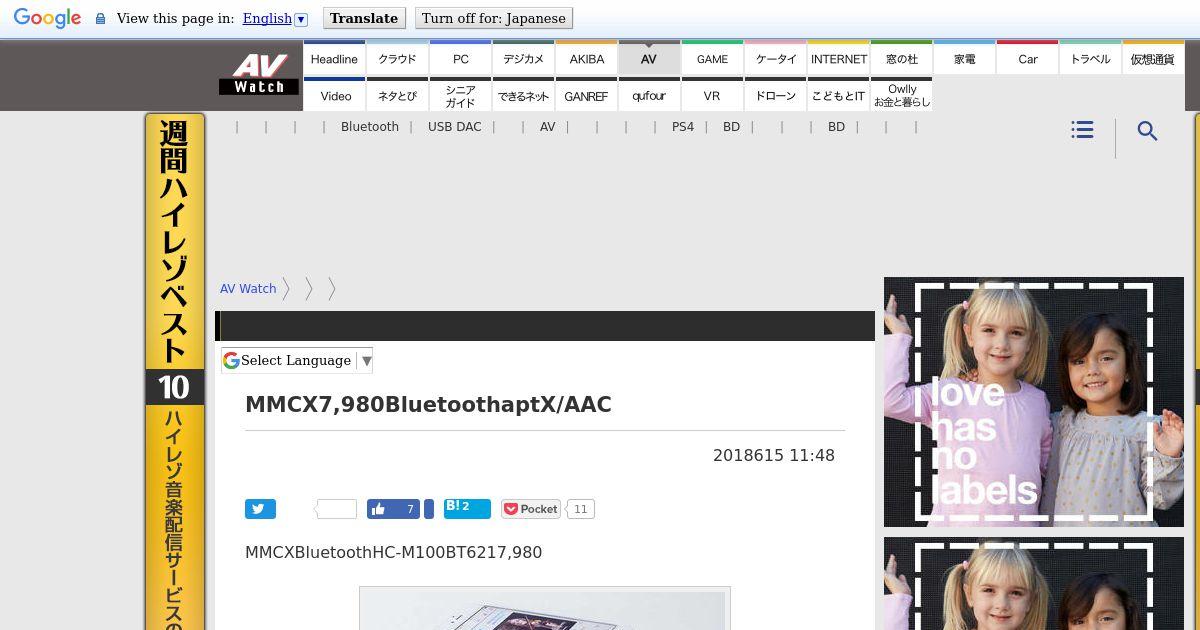Save article to Pocket

tap(531, 509)
